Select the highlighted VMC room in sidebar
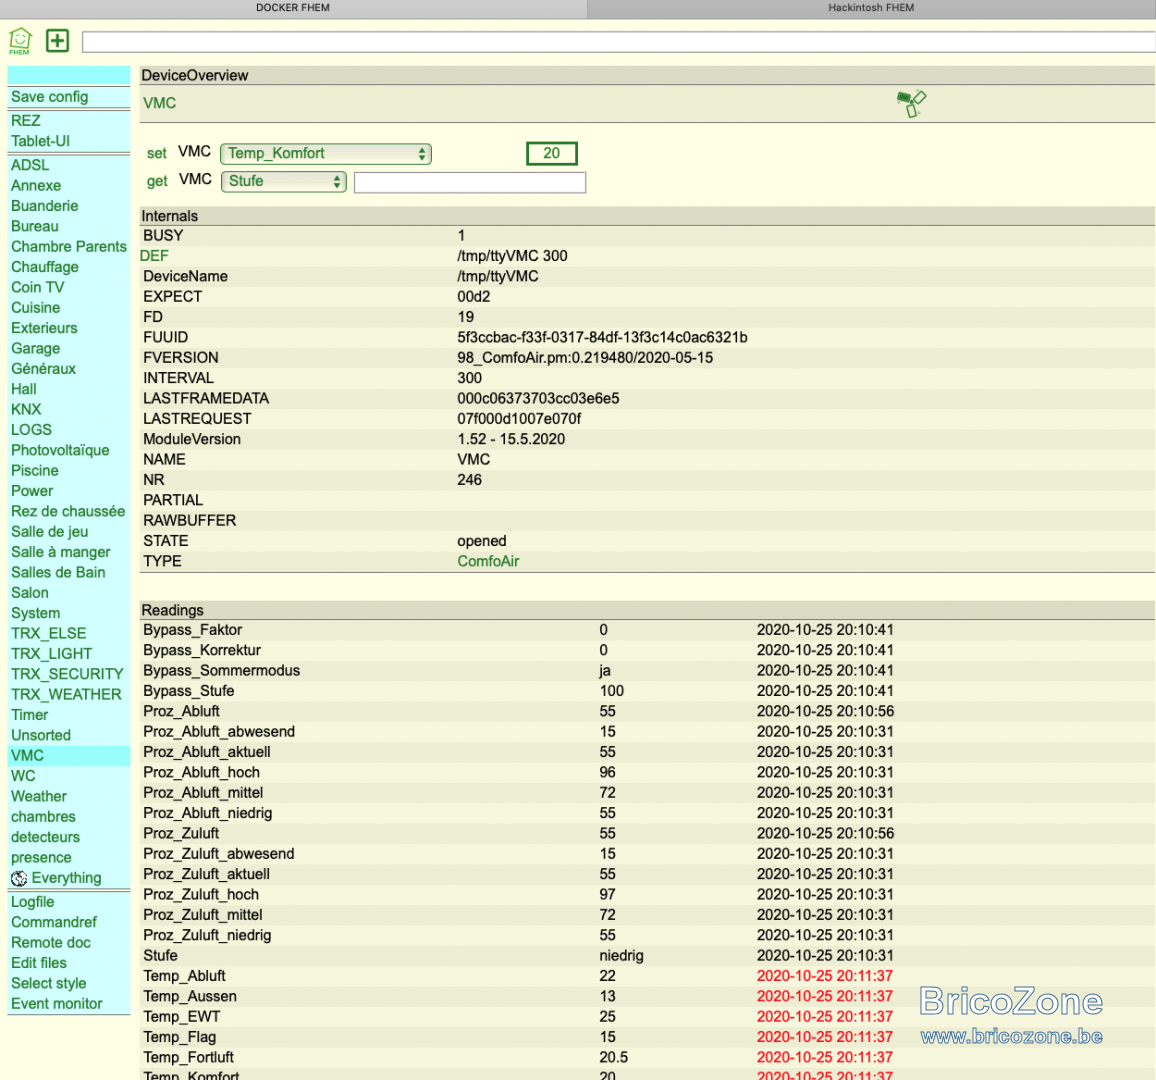 pyautogui.click(x=27, y=756)
